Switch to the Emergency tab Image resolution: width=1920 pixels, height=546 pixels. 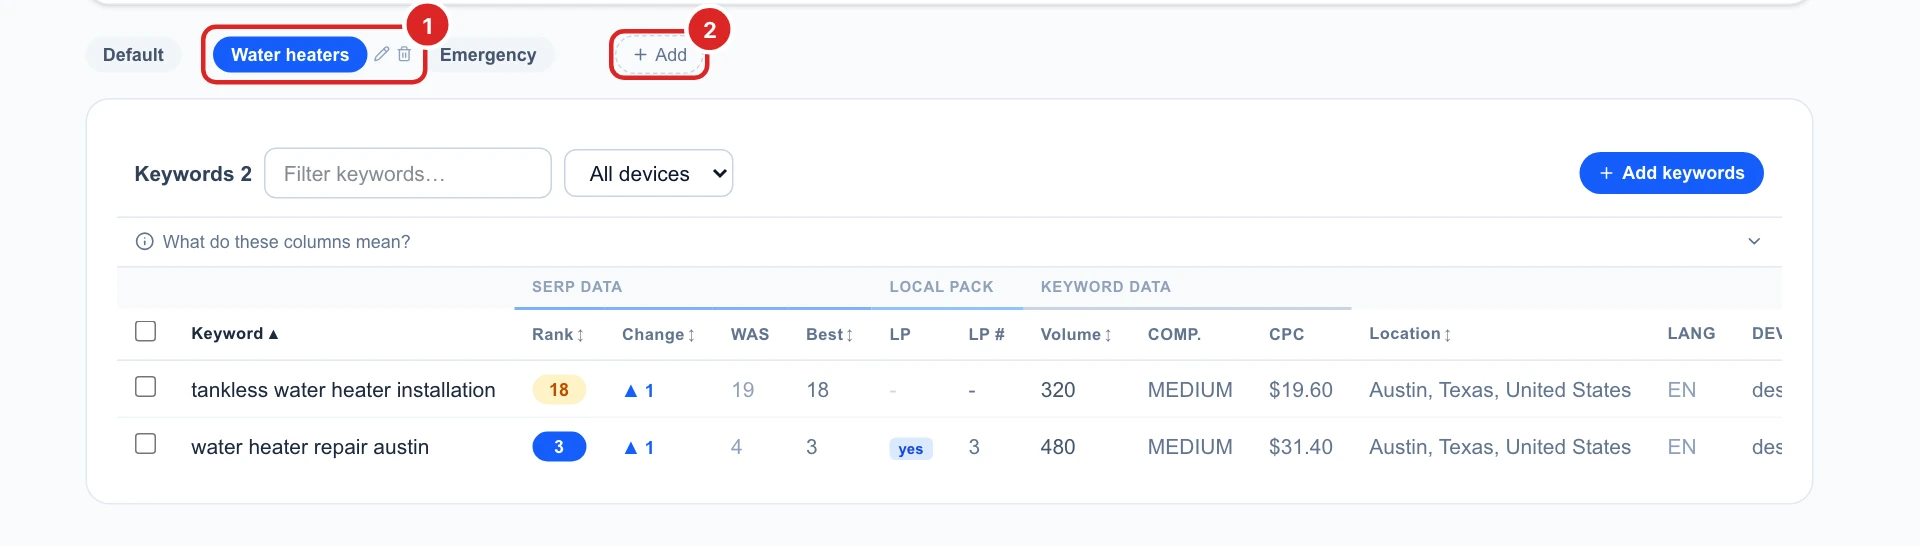[x=488, y=55]
